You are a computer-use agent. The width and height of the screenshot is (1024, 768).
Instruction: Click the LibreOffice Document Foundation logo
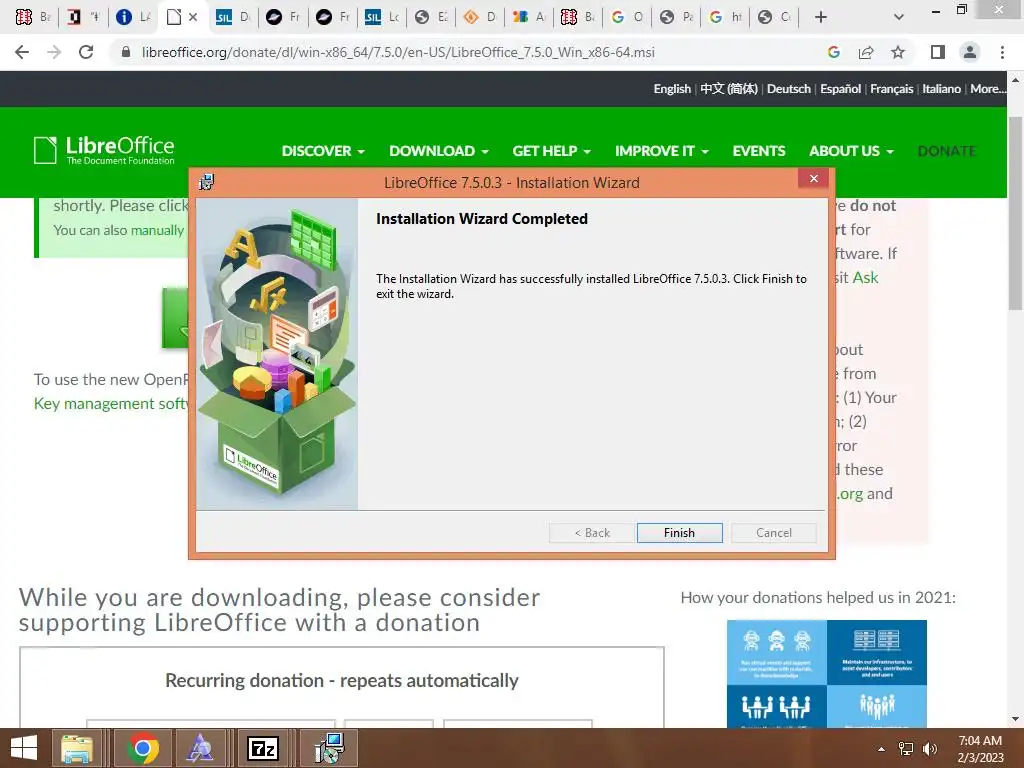(x=104, y=150)
